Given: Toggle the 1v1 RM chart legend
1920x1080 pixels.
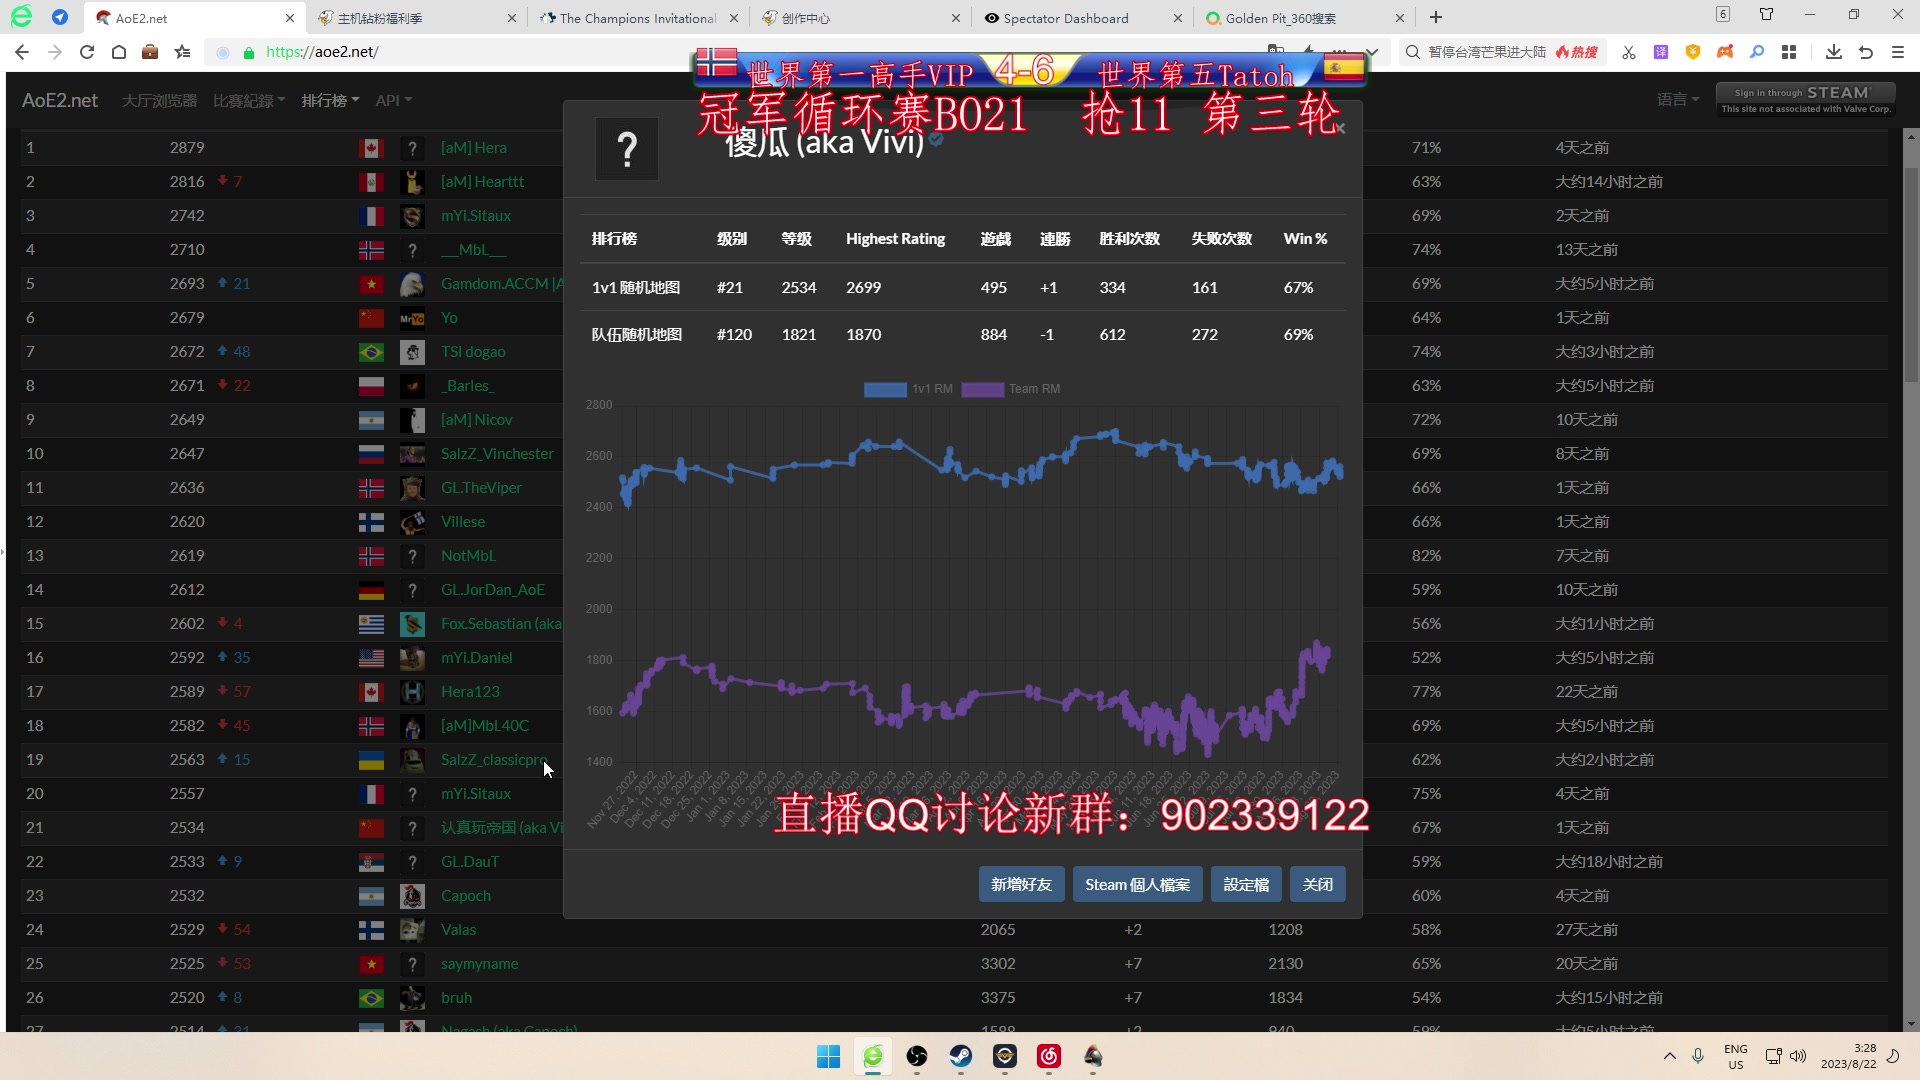Looking at the screenshot, I should (x=908, y=389).
